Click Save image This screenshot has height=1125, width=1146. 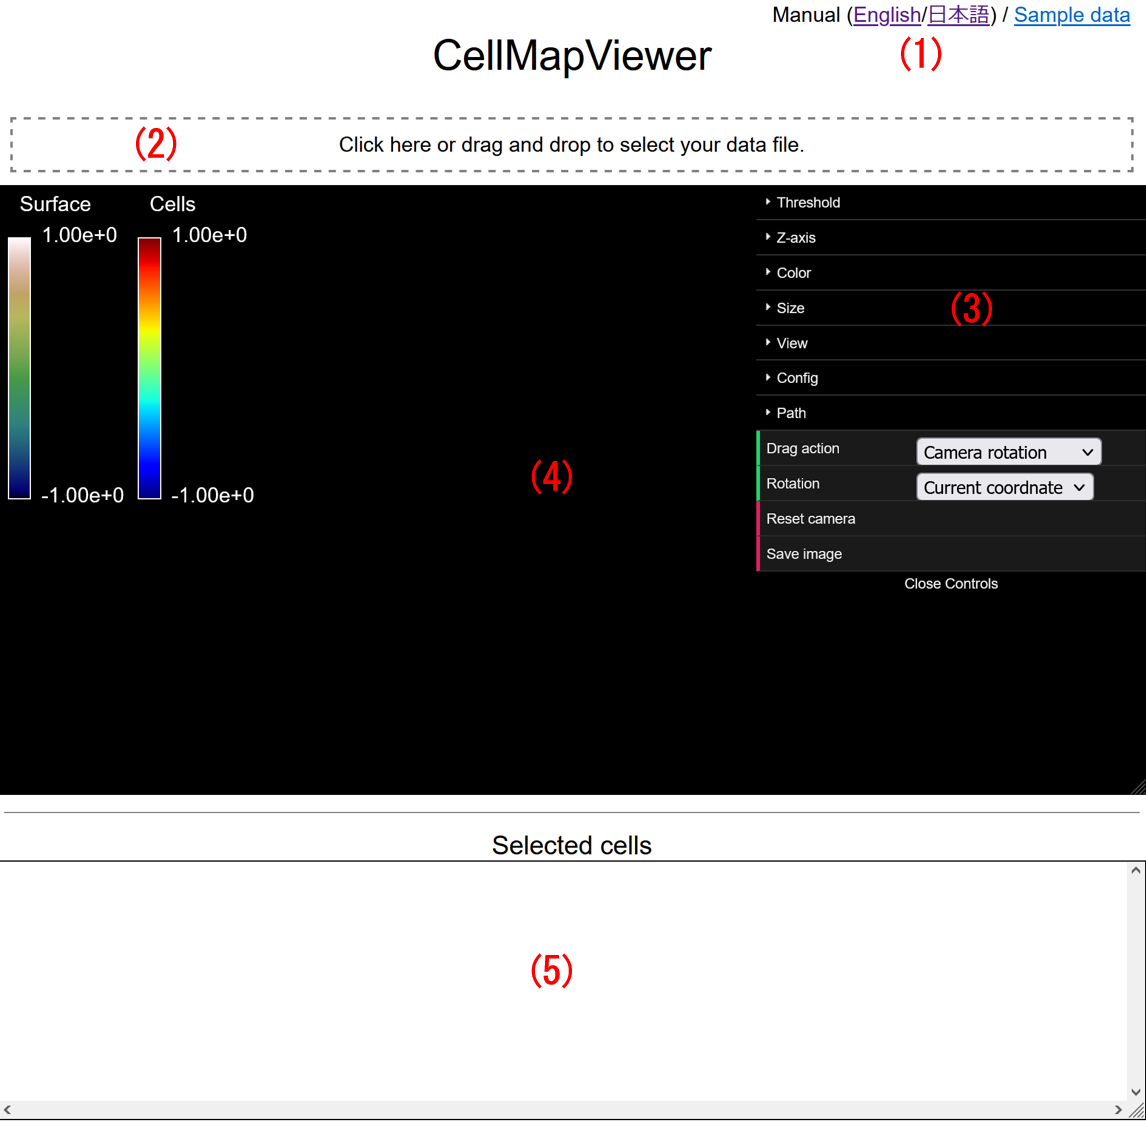803,553
